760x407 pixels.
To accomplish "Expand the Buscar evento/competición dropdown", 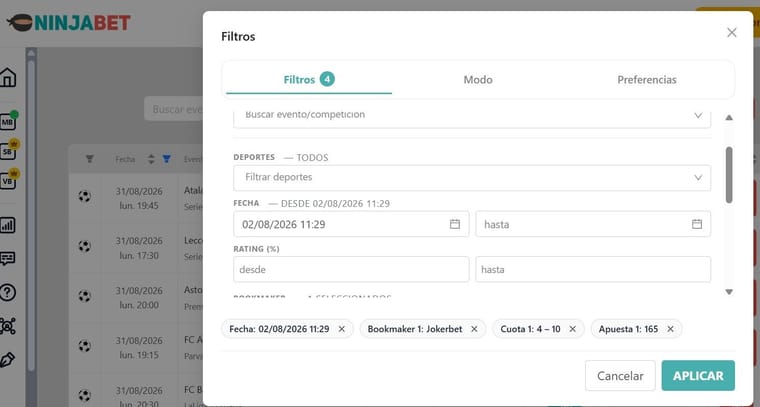I will (x=472, y=116).
